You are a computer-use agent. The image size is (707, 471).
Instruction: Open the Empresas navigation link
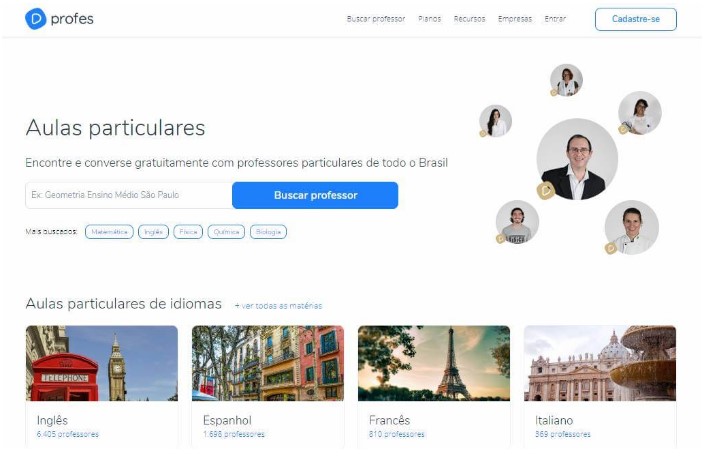[515, 19]
